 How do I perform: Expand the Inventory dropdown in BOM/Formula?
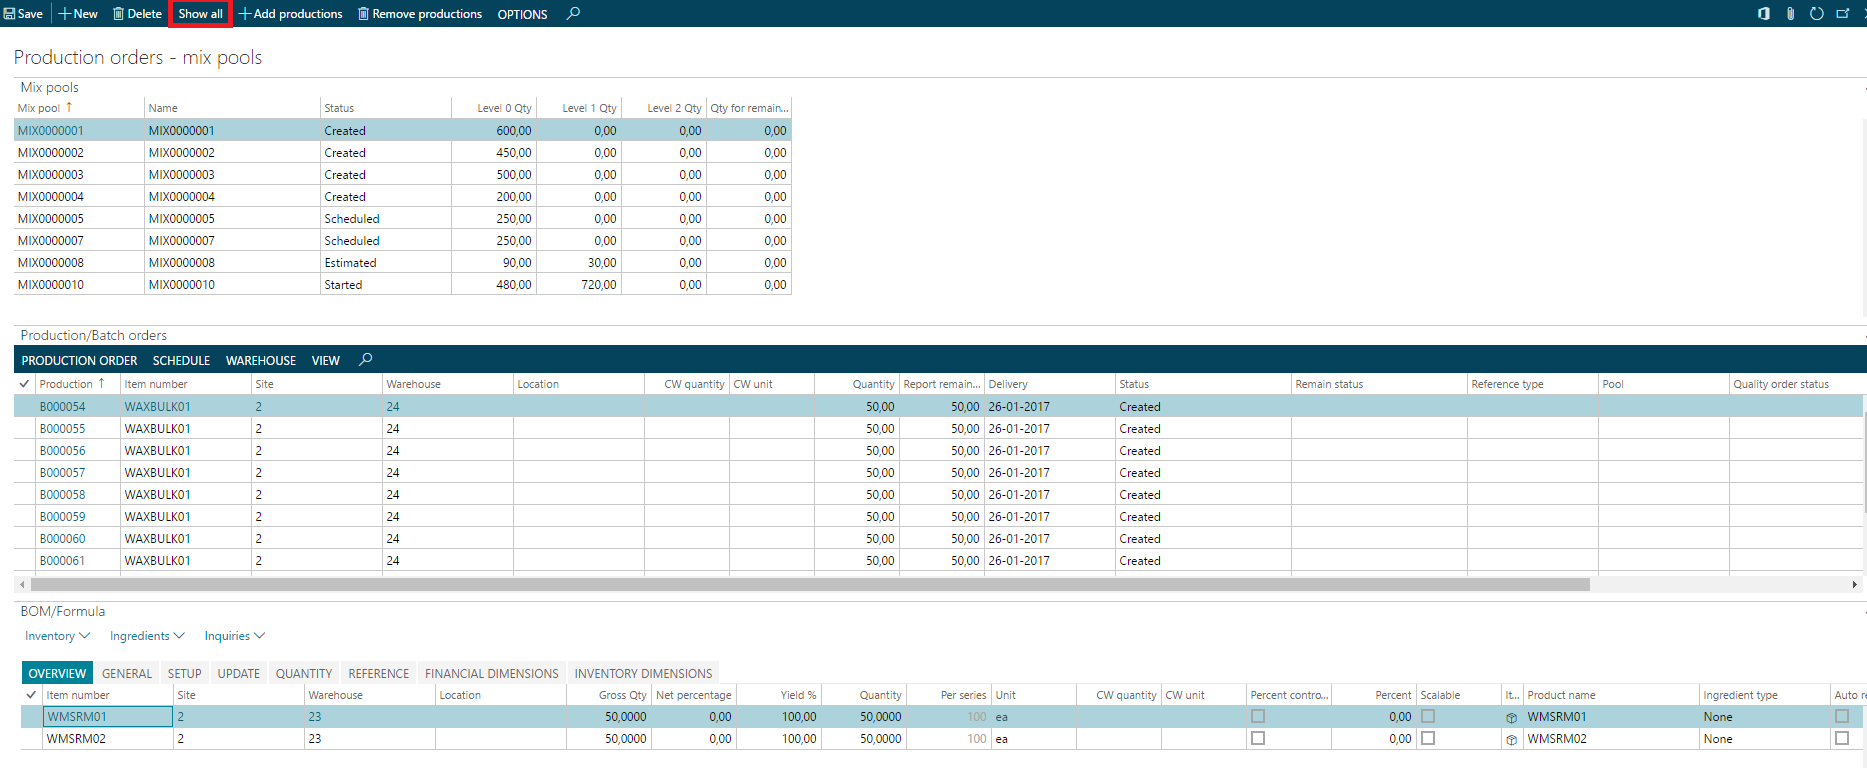57,636
